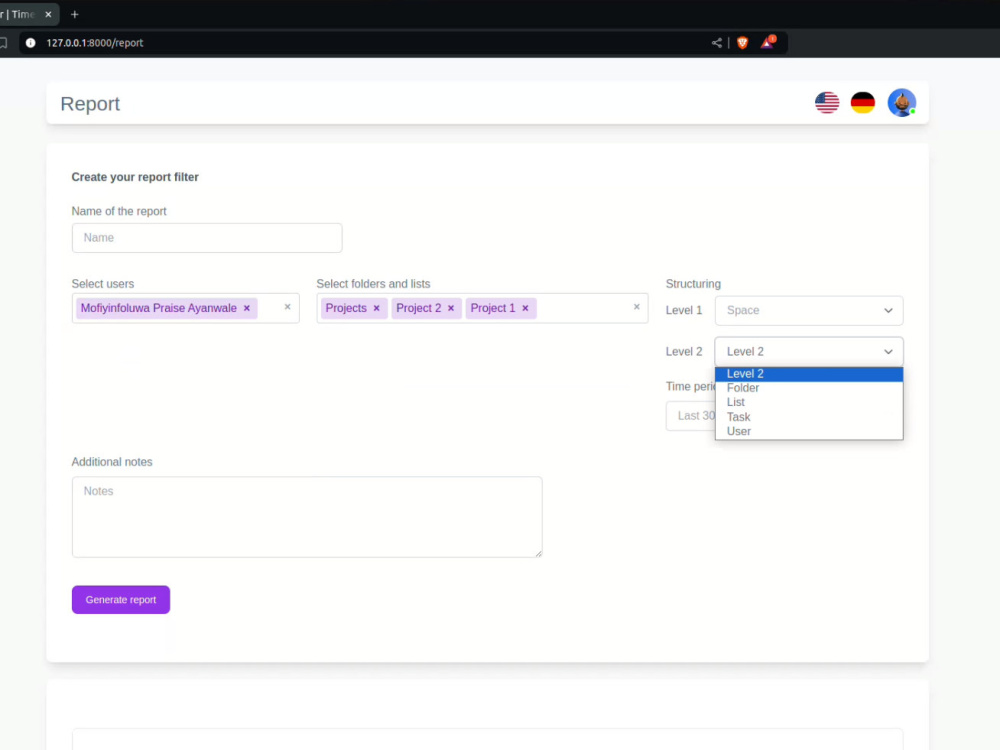Image resolution: width=1000 pixels, height=750 pixels.
Task: Focus the Additional notes textarea
Action: pyautogui.click(x=307, y=517)
